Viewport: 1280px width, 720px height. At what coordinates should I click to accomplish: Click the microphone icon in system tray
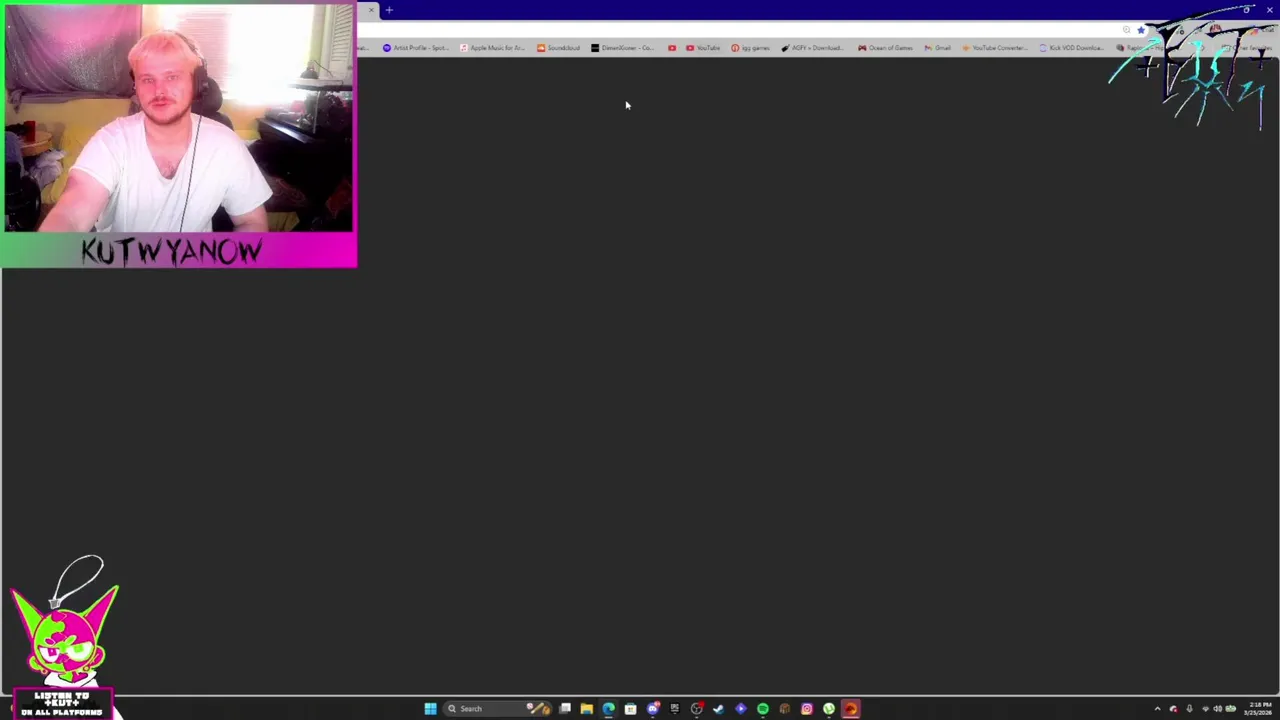(x=1189, y=709)
